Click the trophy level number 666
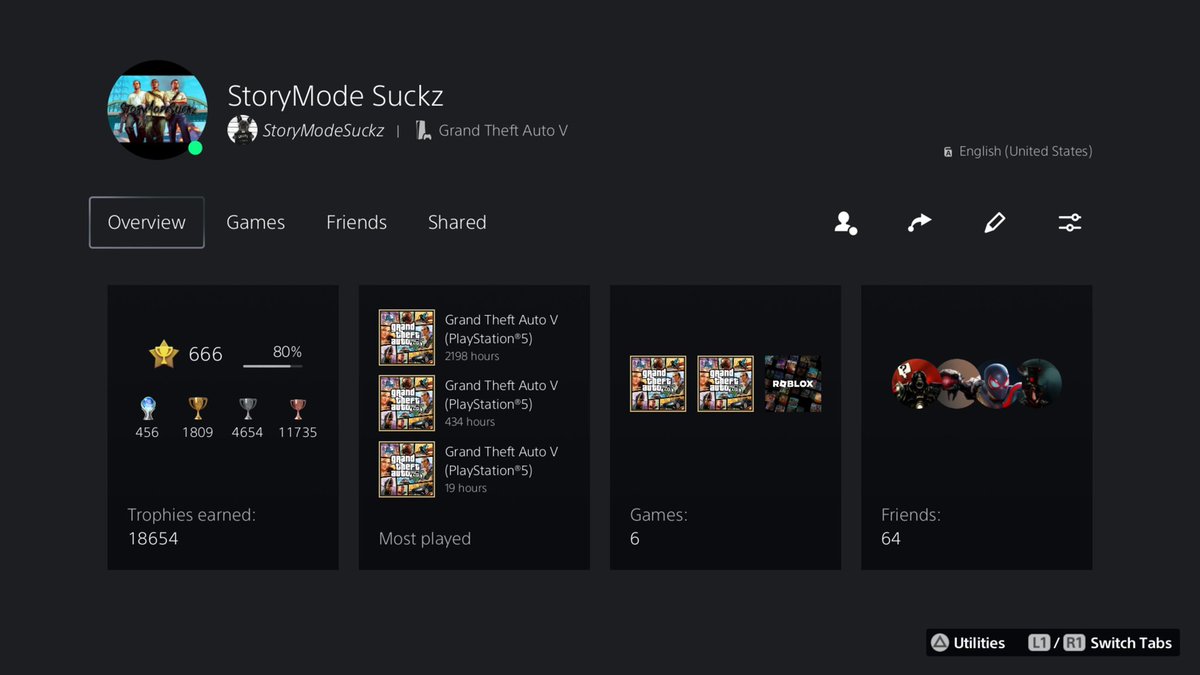Screen dimensions: 1200x675 [x=205, y=354]
